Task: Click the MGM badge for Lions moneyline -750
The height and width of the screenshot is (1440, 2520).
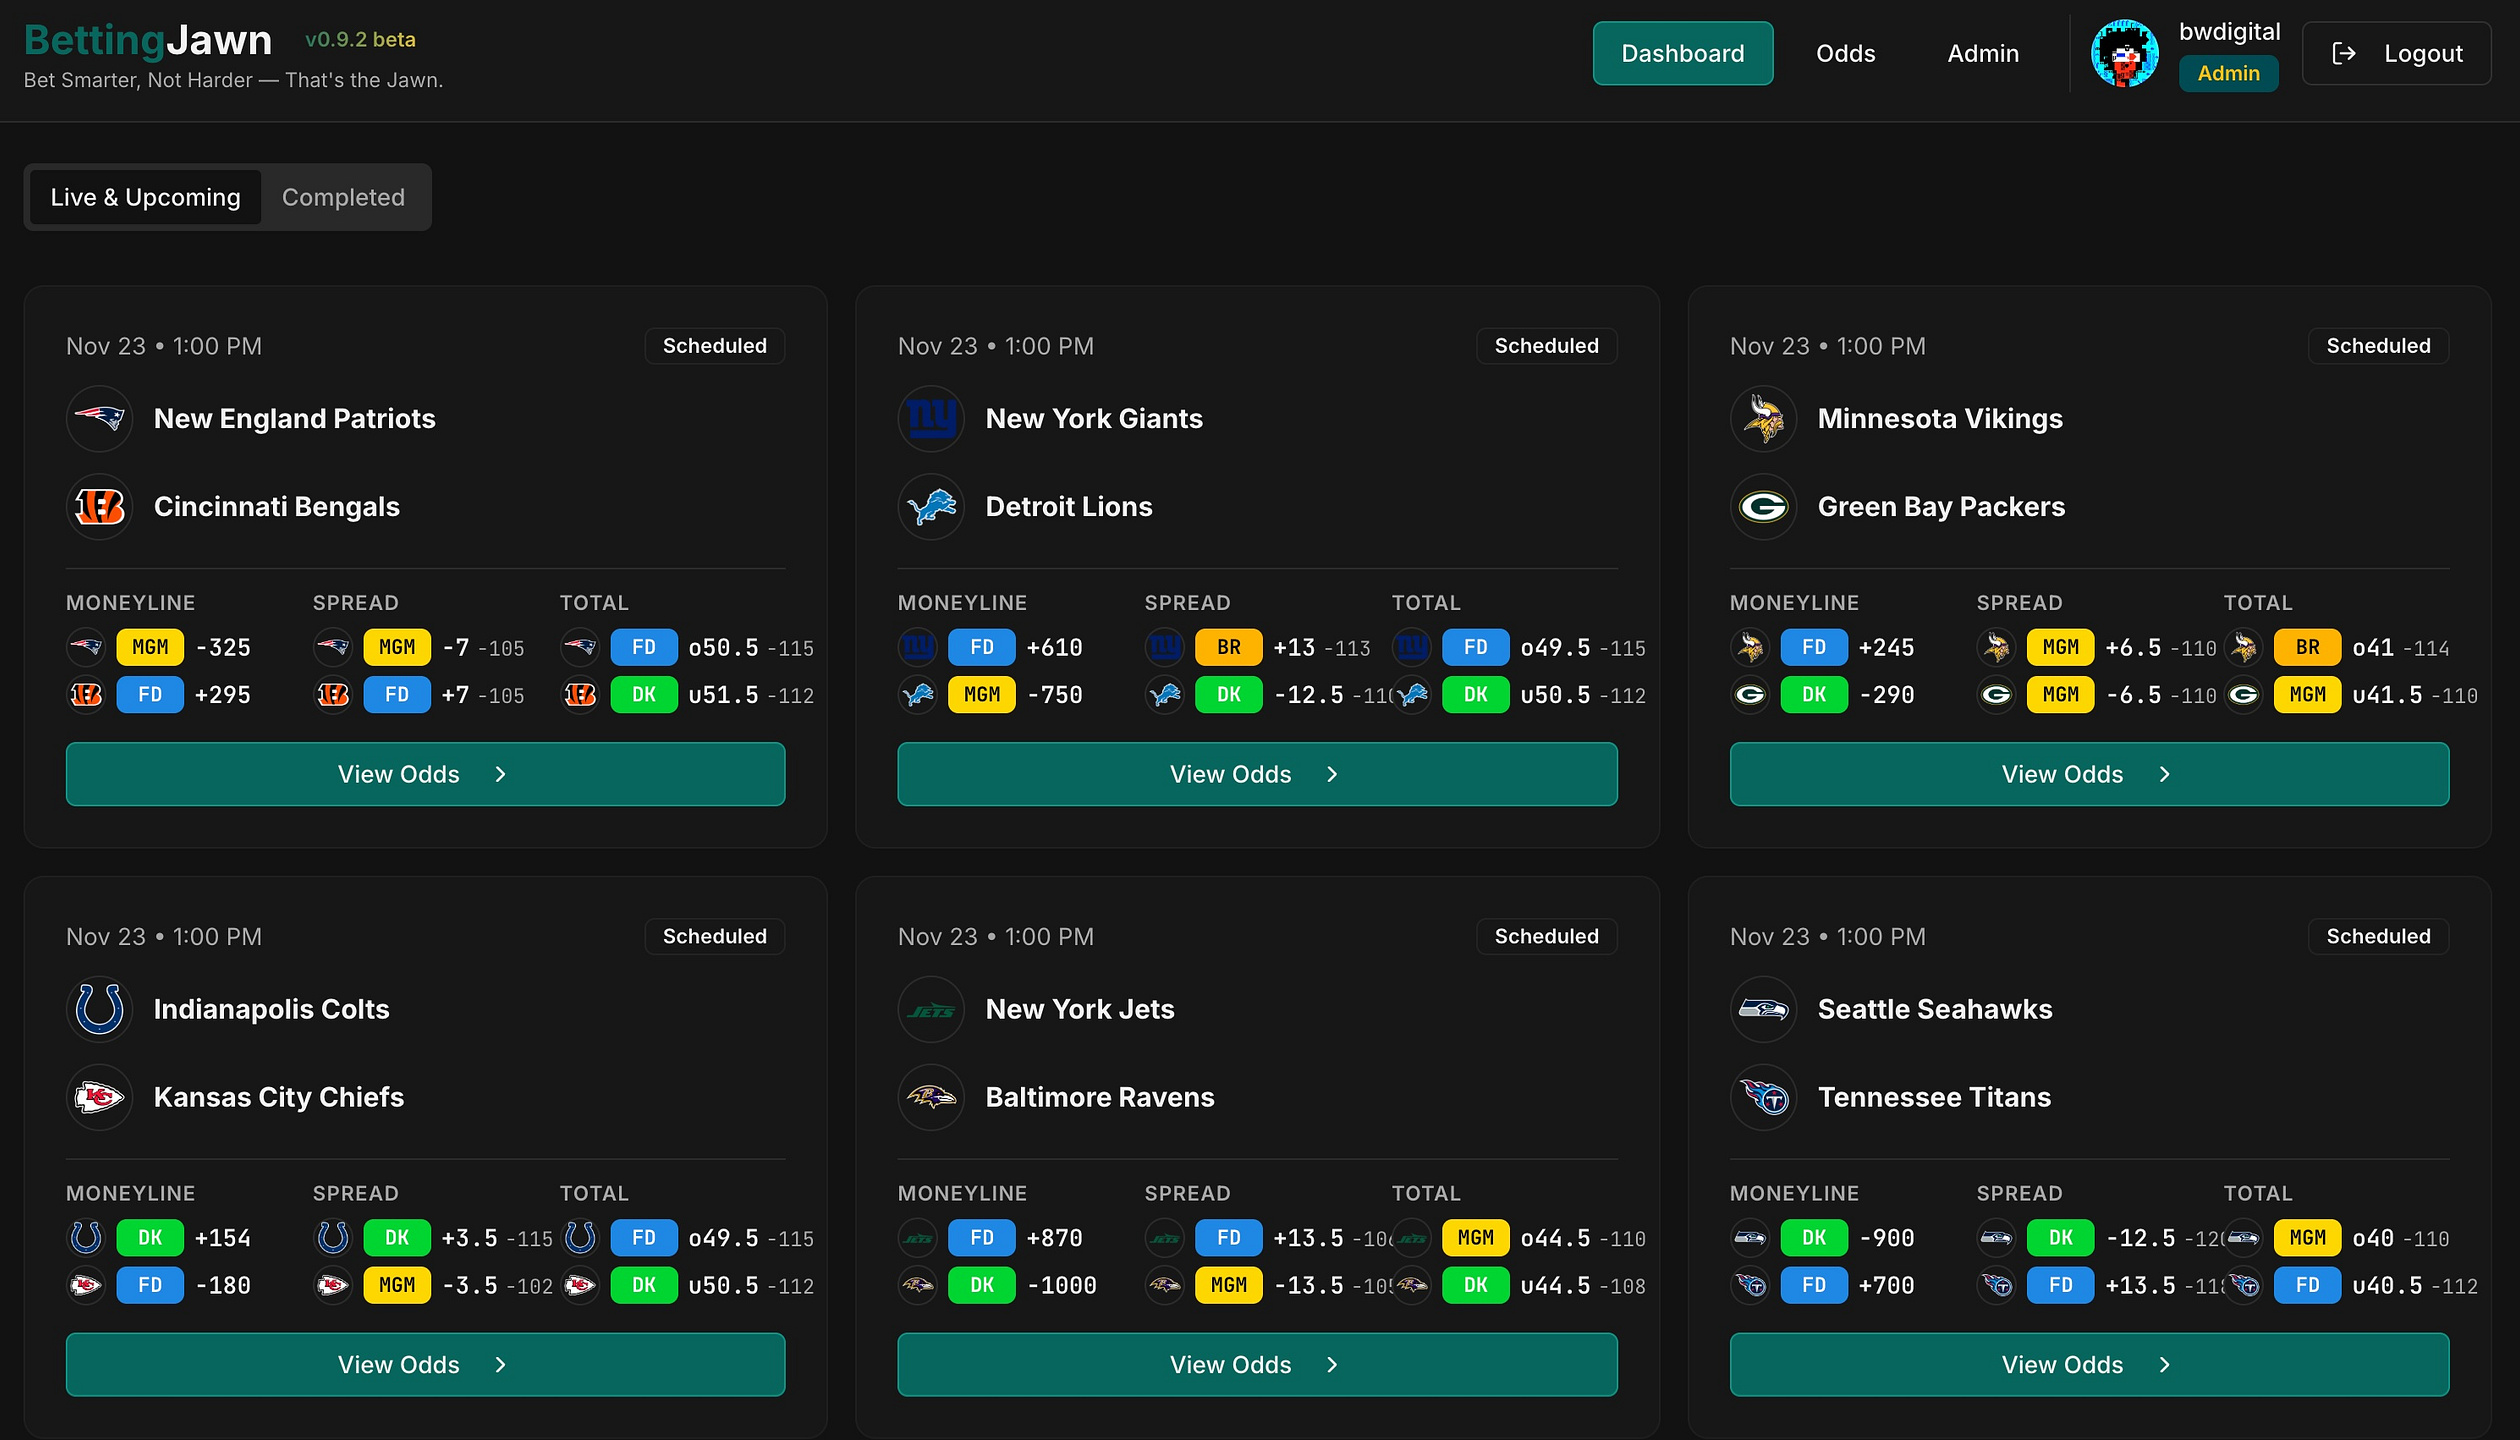Action: pyautogui.click(x=982, y=695)
